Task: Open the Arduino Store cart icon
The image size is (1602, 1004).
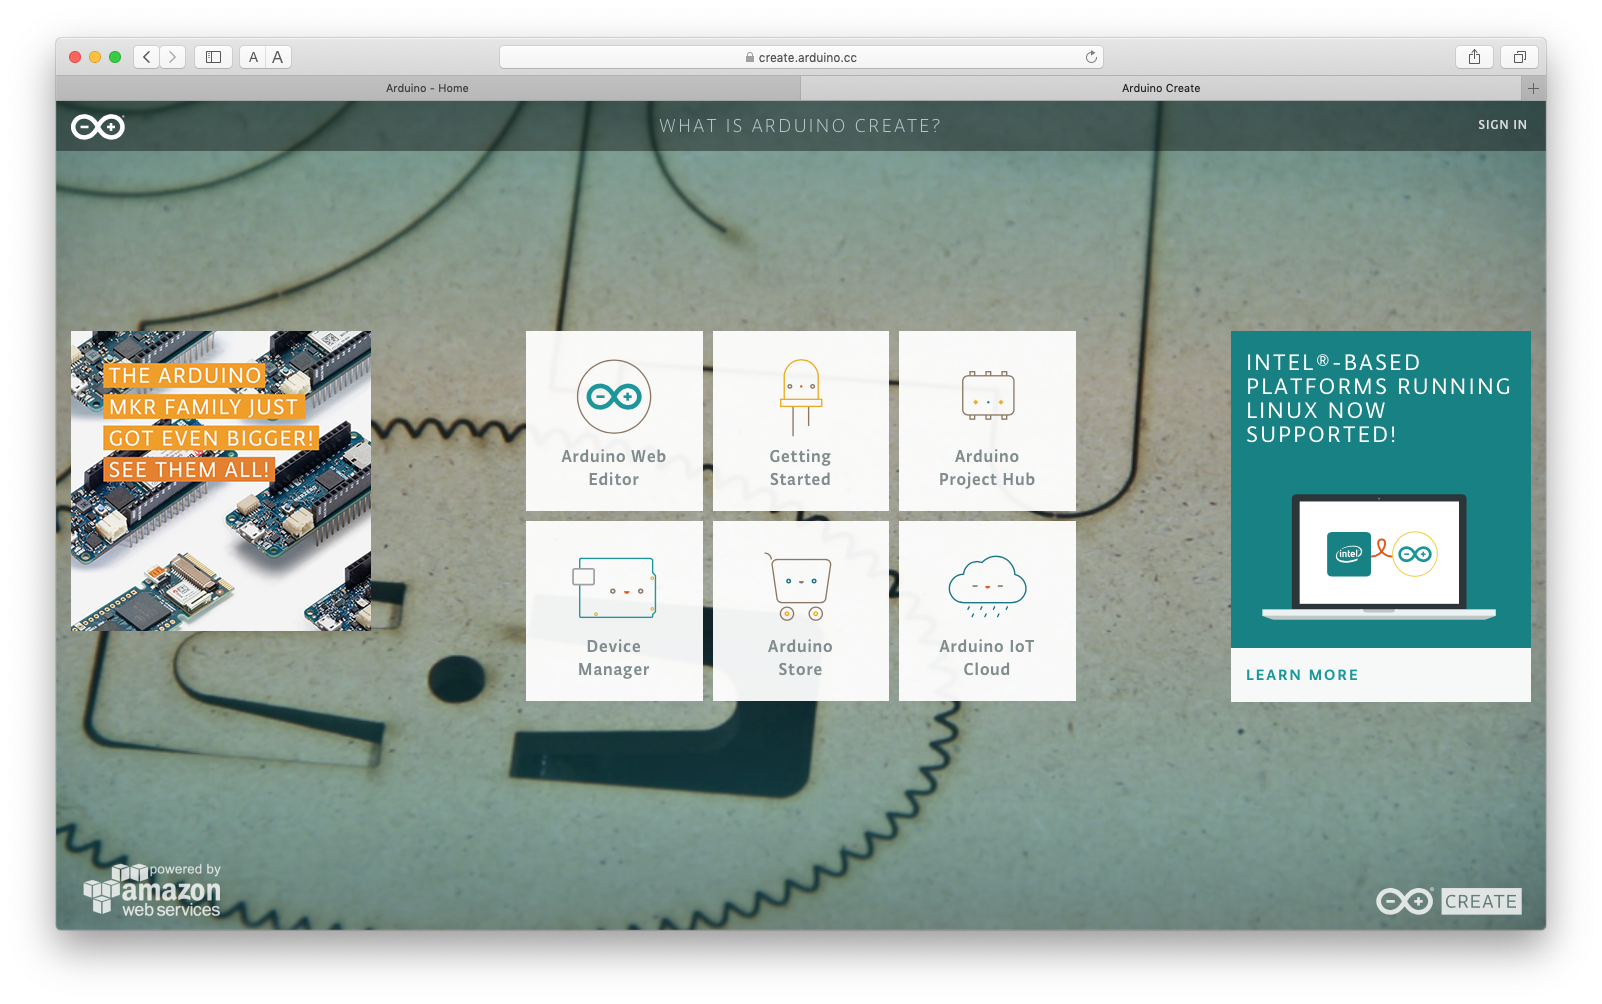Action: point(800,587)
